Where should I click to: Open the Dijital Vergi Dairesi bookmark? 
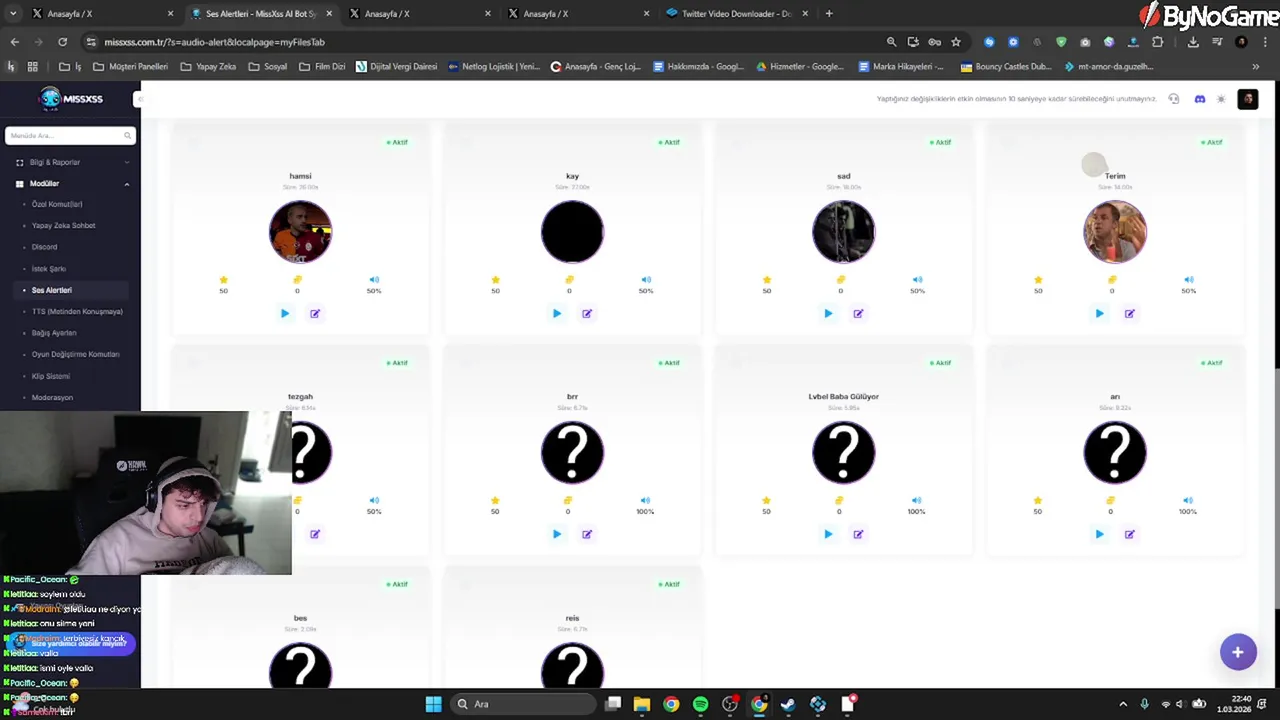tap(396, 67)
